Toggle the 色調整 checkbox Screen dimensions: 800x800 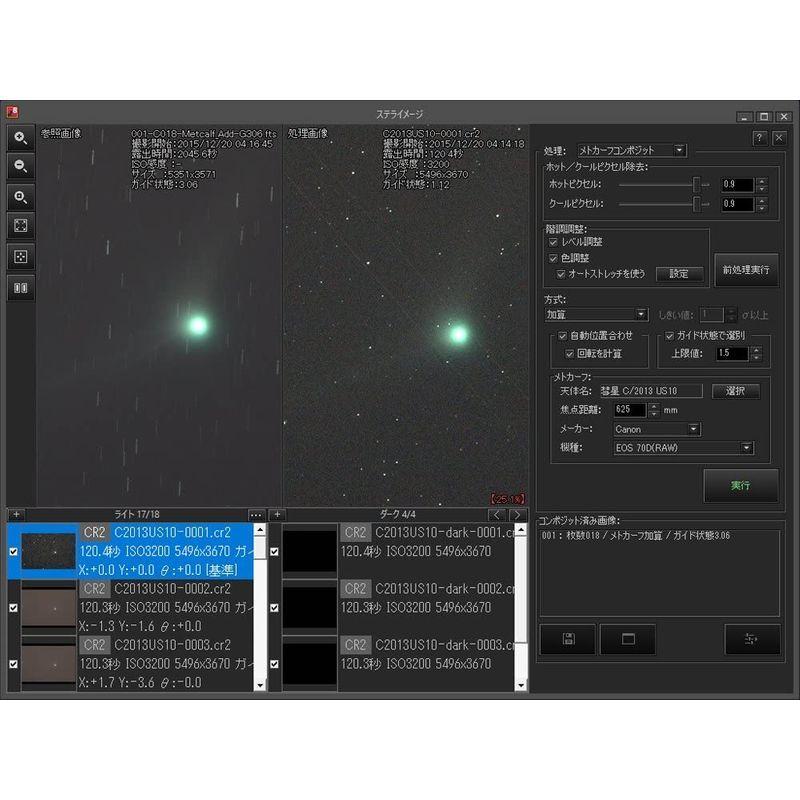pyautogui.click(x=553, y=258)
